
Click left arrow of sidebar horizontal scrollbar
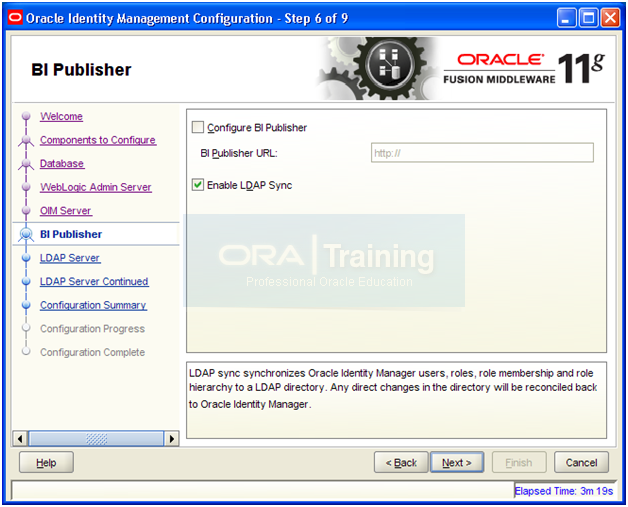click(20, 439)
